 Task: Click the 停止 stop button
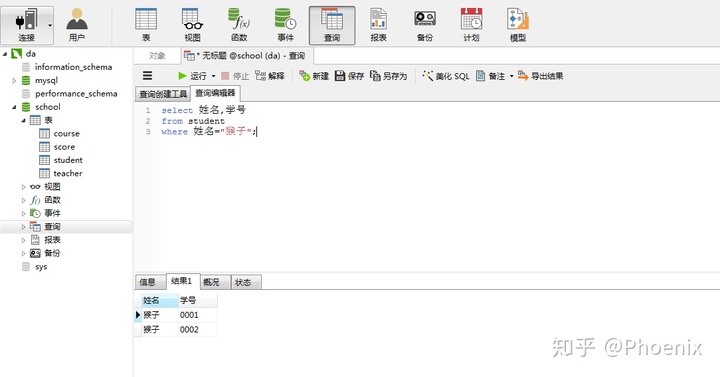(235, 76)
